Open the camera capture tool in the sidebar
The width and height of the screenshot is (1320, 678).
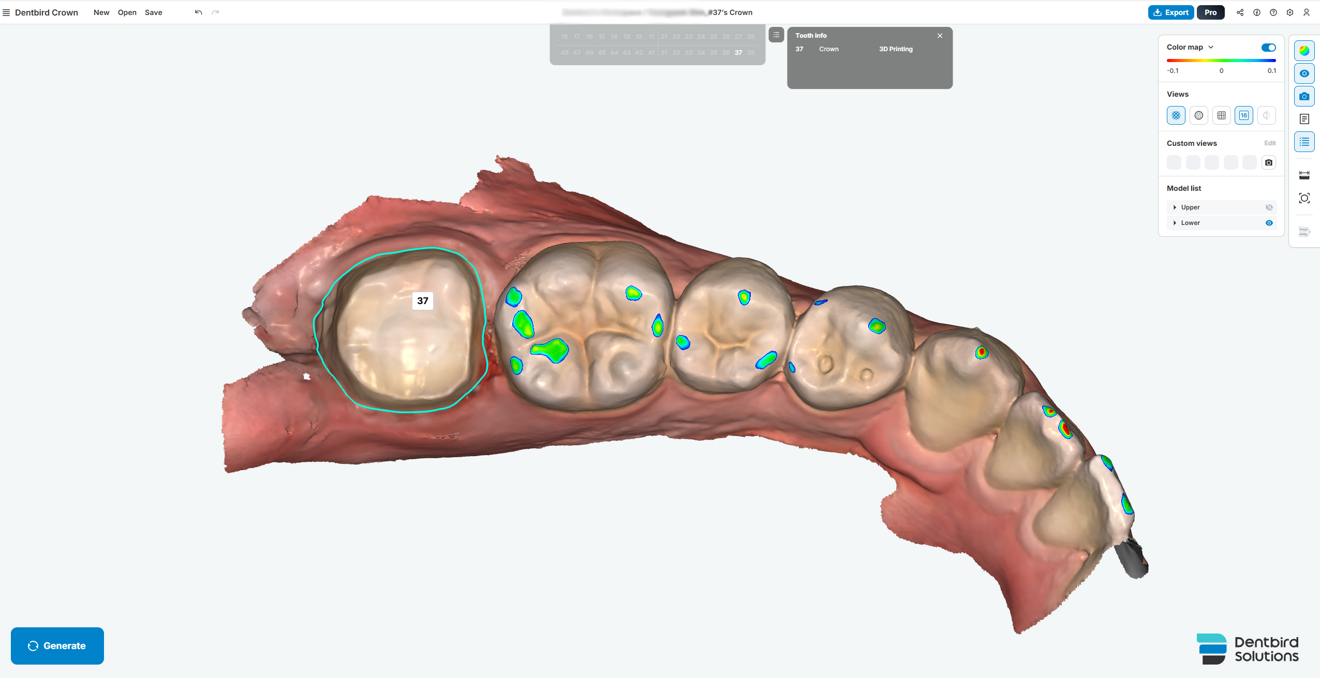point(1304,95)
